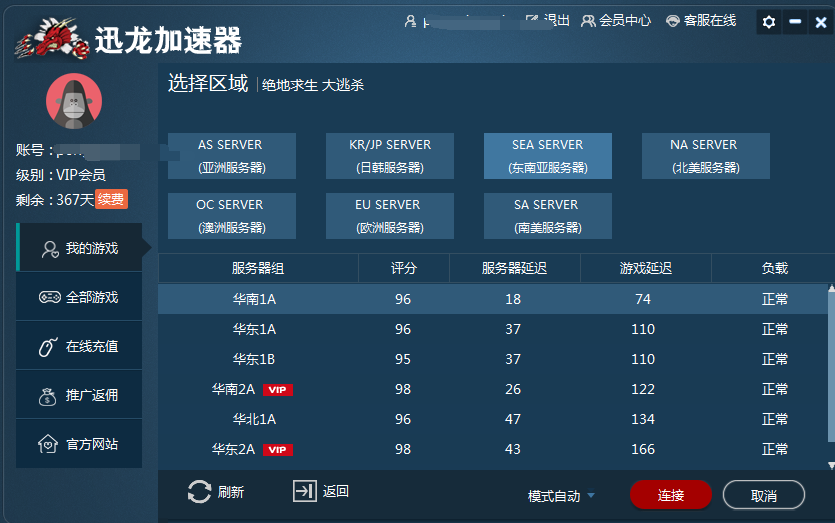The height and width of the screenshot is (523, 835).
Task: Select NA SERVER (北美服务器)
Action: point(706,156)
